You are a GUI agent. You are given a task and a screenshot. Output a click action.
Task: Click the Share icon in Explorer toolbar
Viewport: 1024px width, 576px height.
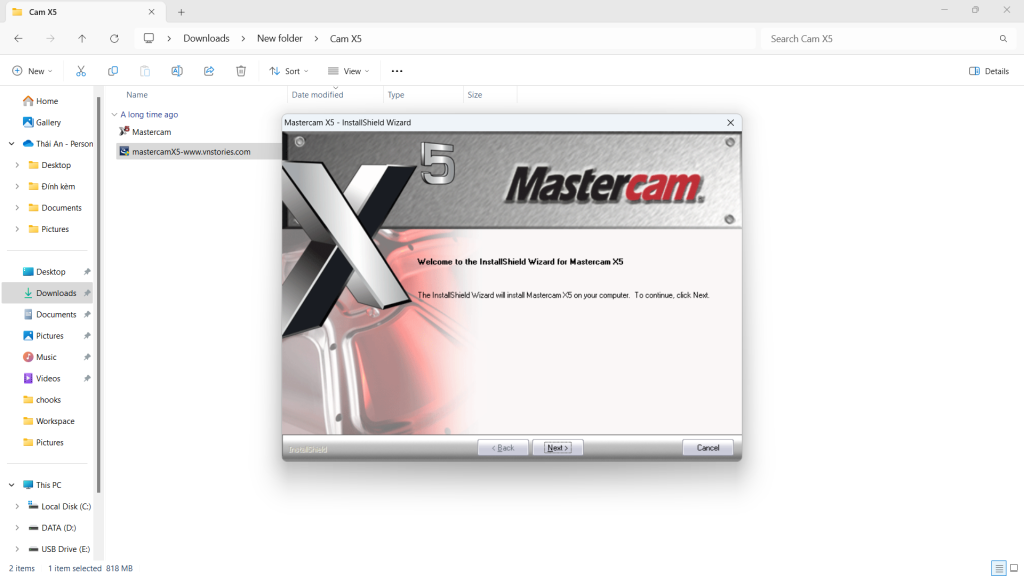click(x=209, y=71)
